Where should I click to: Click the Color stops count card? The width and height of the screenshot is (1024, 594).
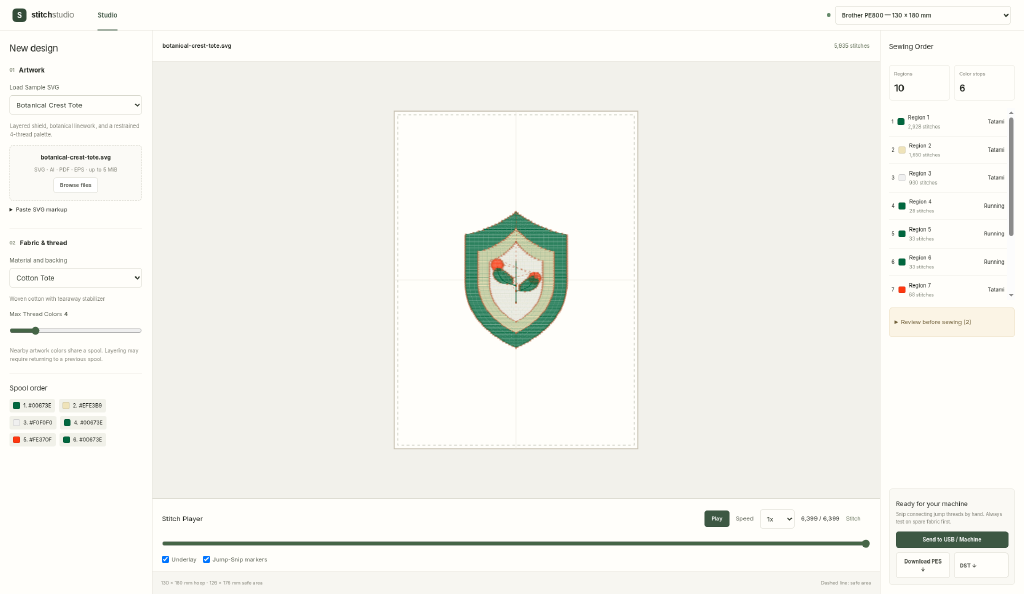(984, 83)
